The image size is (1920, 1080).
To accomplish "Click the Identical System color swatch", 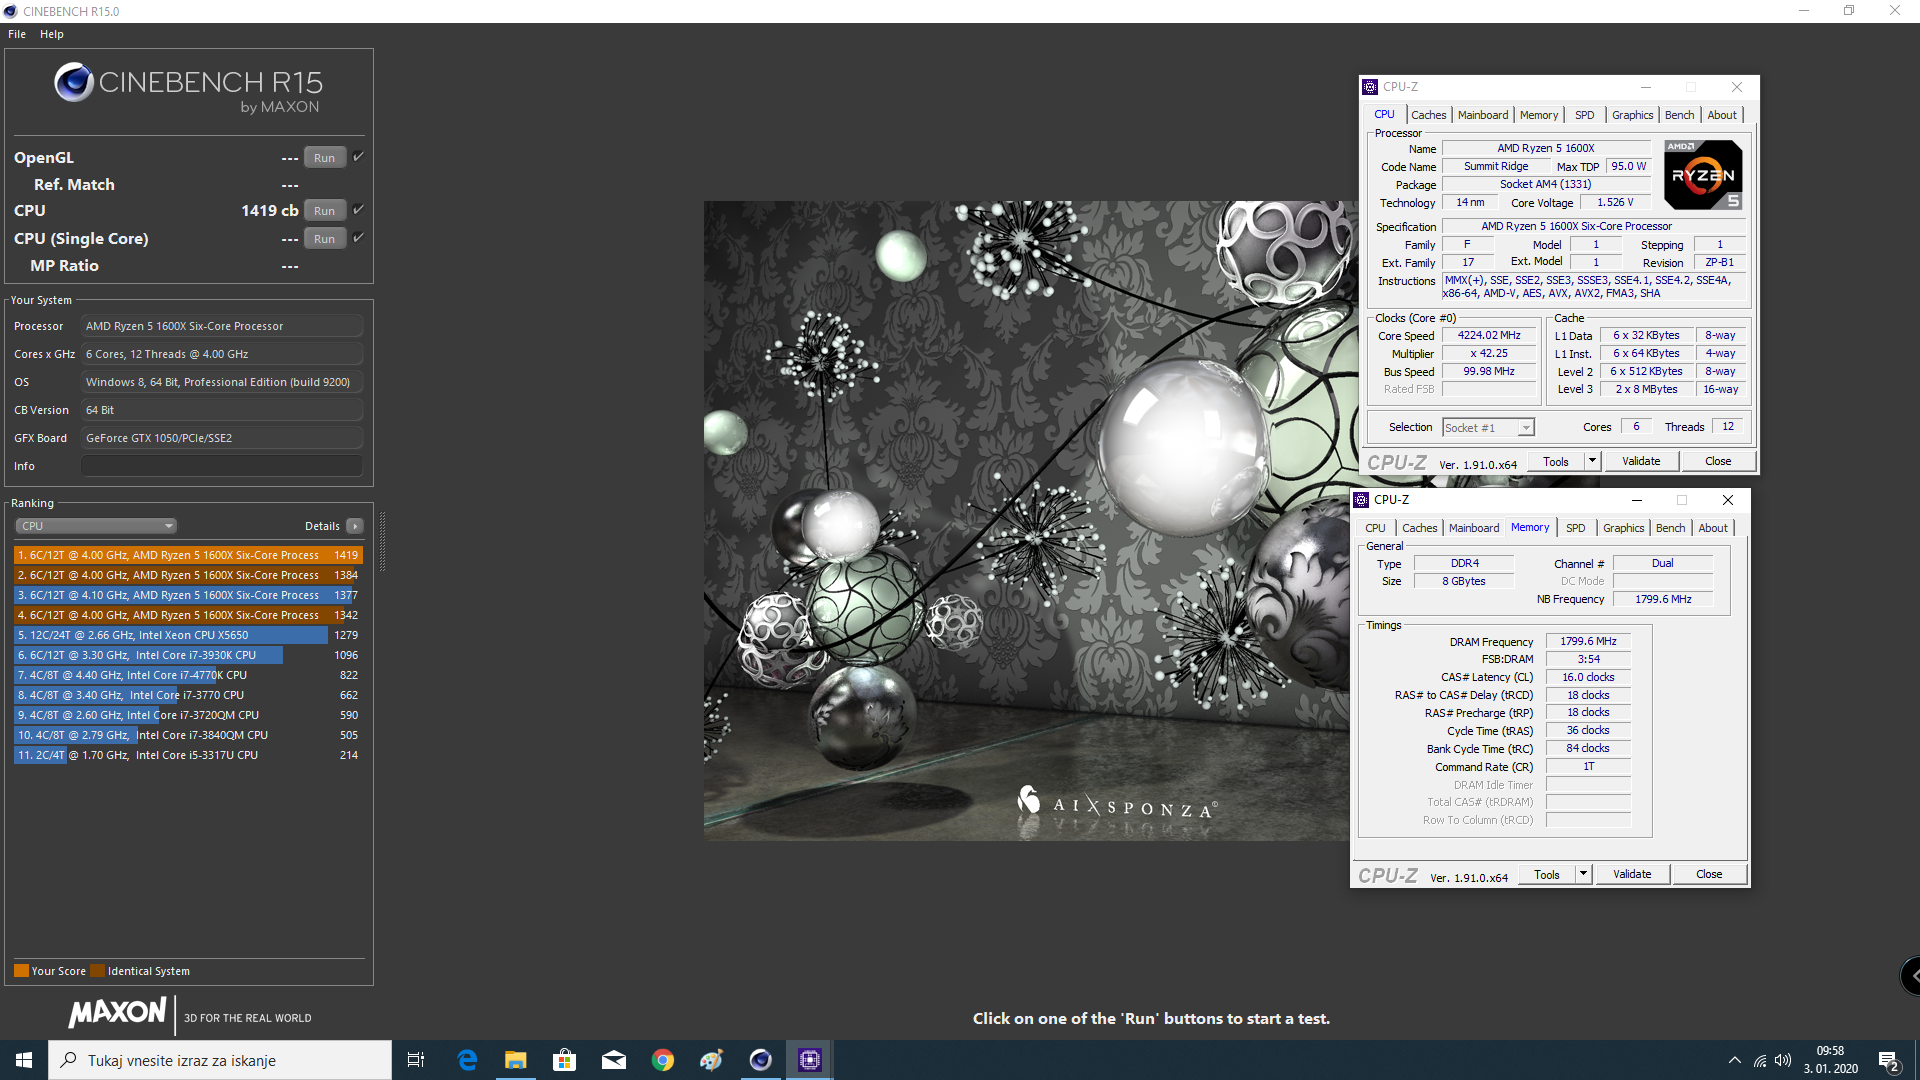I will 97,971.
